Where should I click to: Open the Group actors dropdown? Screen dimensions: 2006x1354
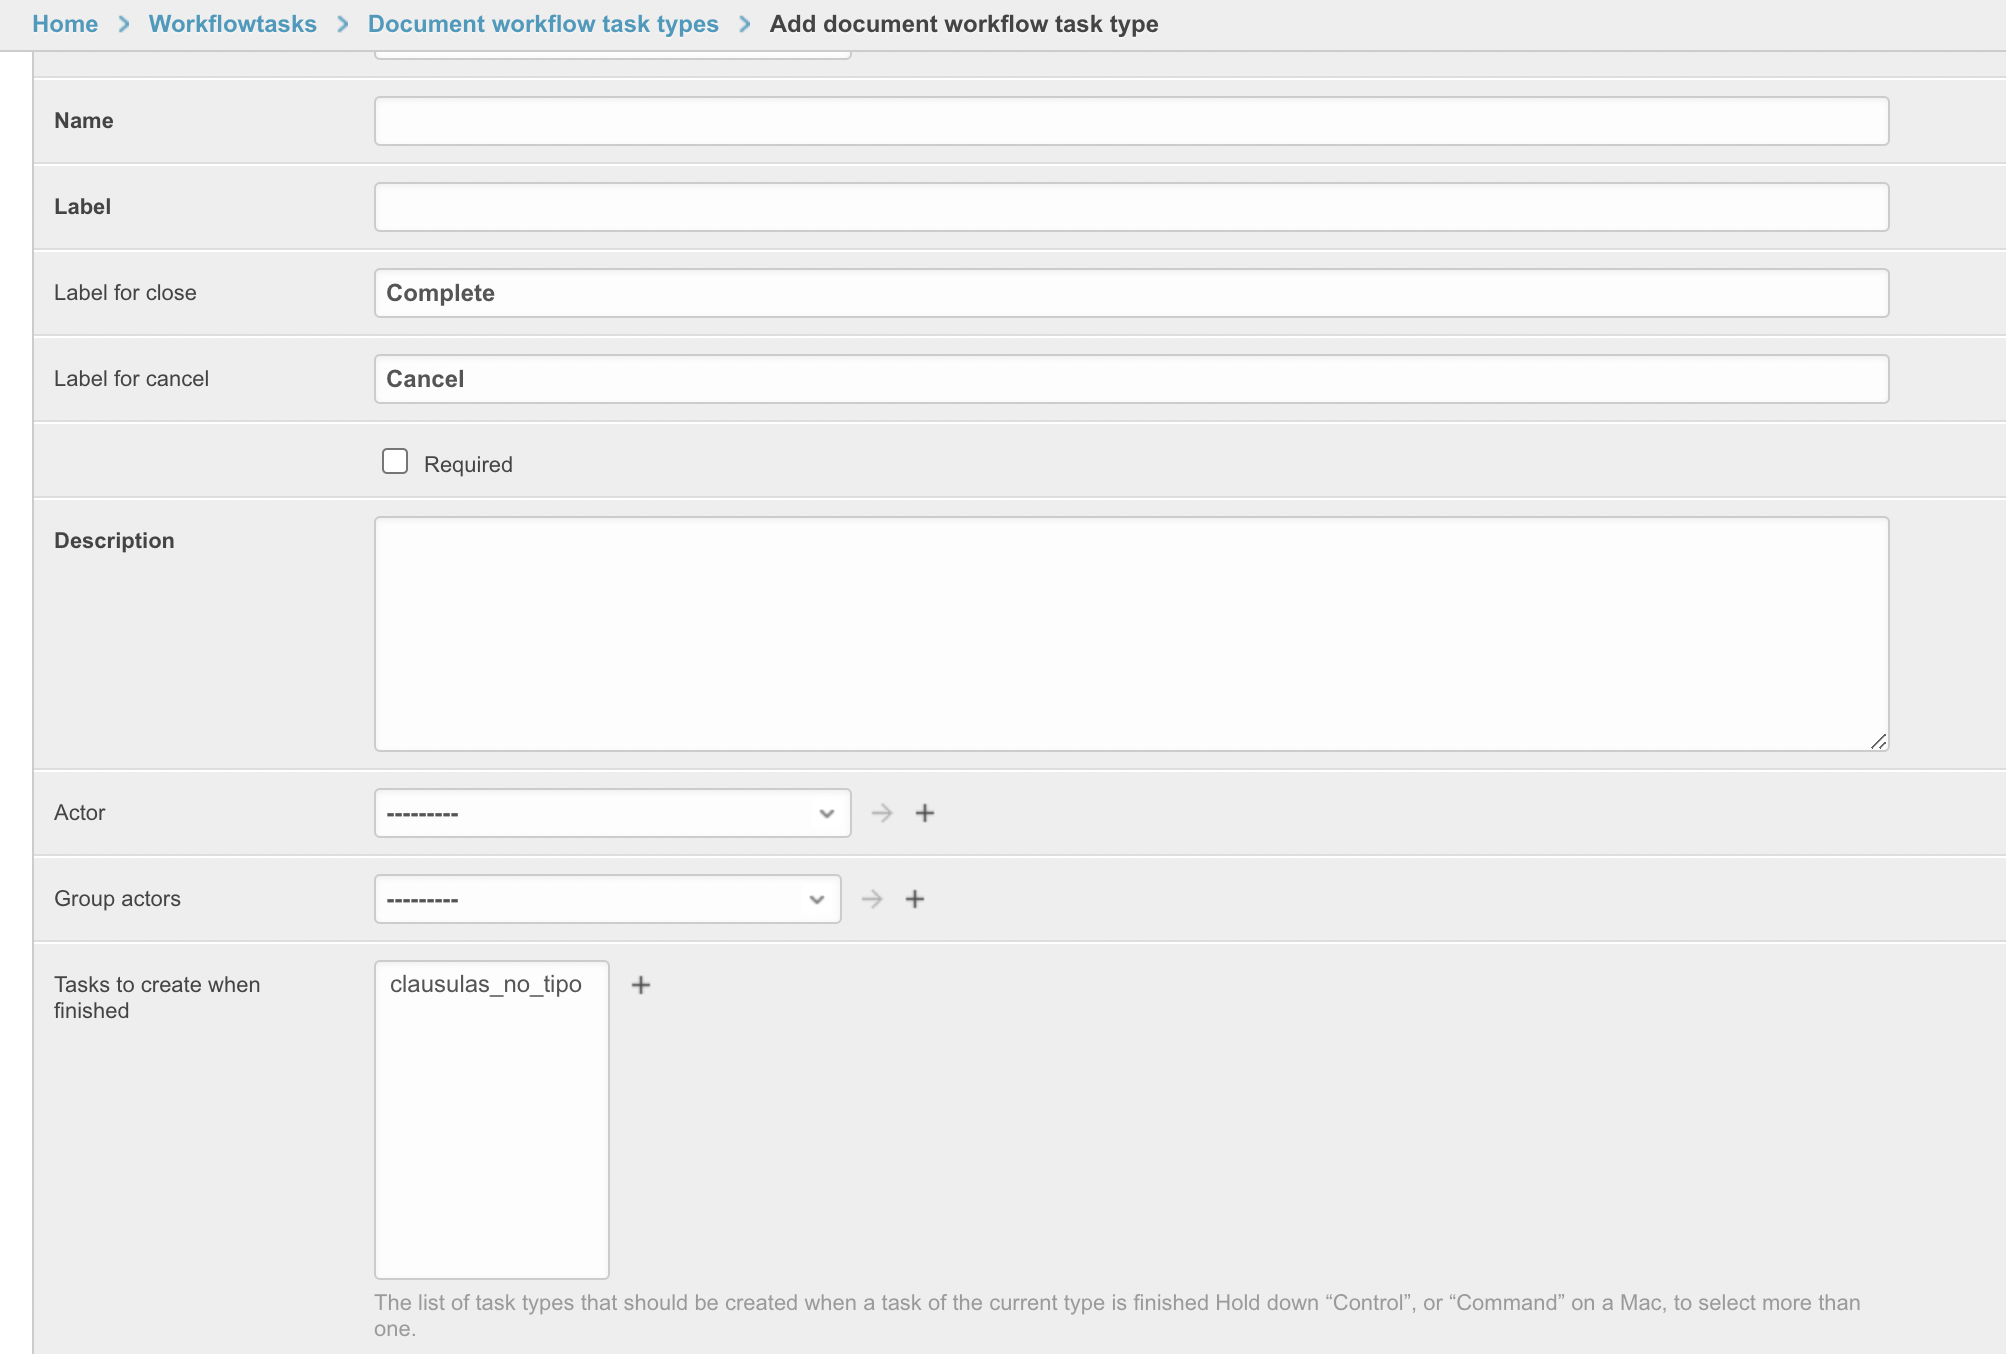tap(606, 899)
